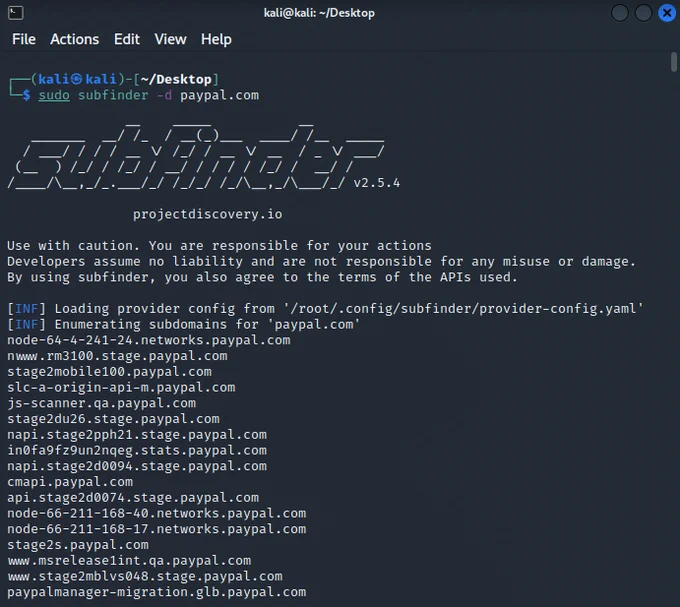Click 'napi.stage2d0094.stage.paypal.com' line
Image resolution: width=680 pixels, height=607 pixels.
(137, 466)
